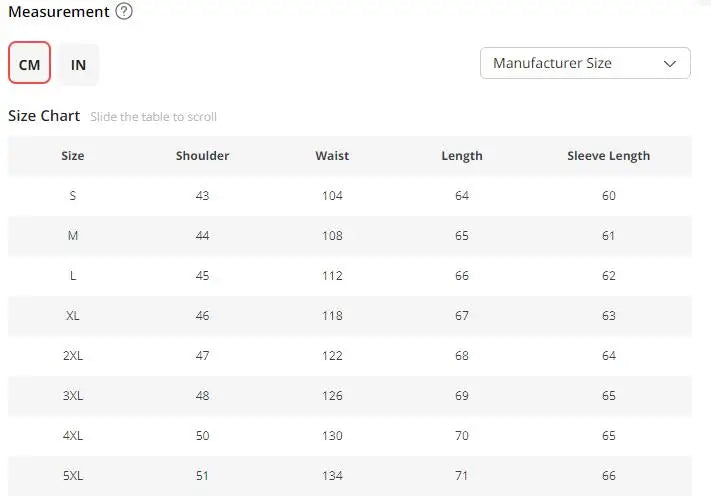The width and height of the screenshot is (711, 496).
Task: Select the 4XL size row
Action: click(73, 436)
